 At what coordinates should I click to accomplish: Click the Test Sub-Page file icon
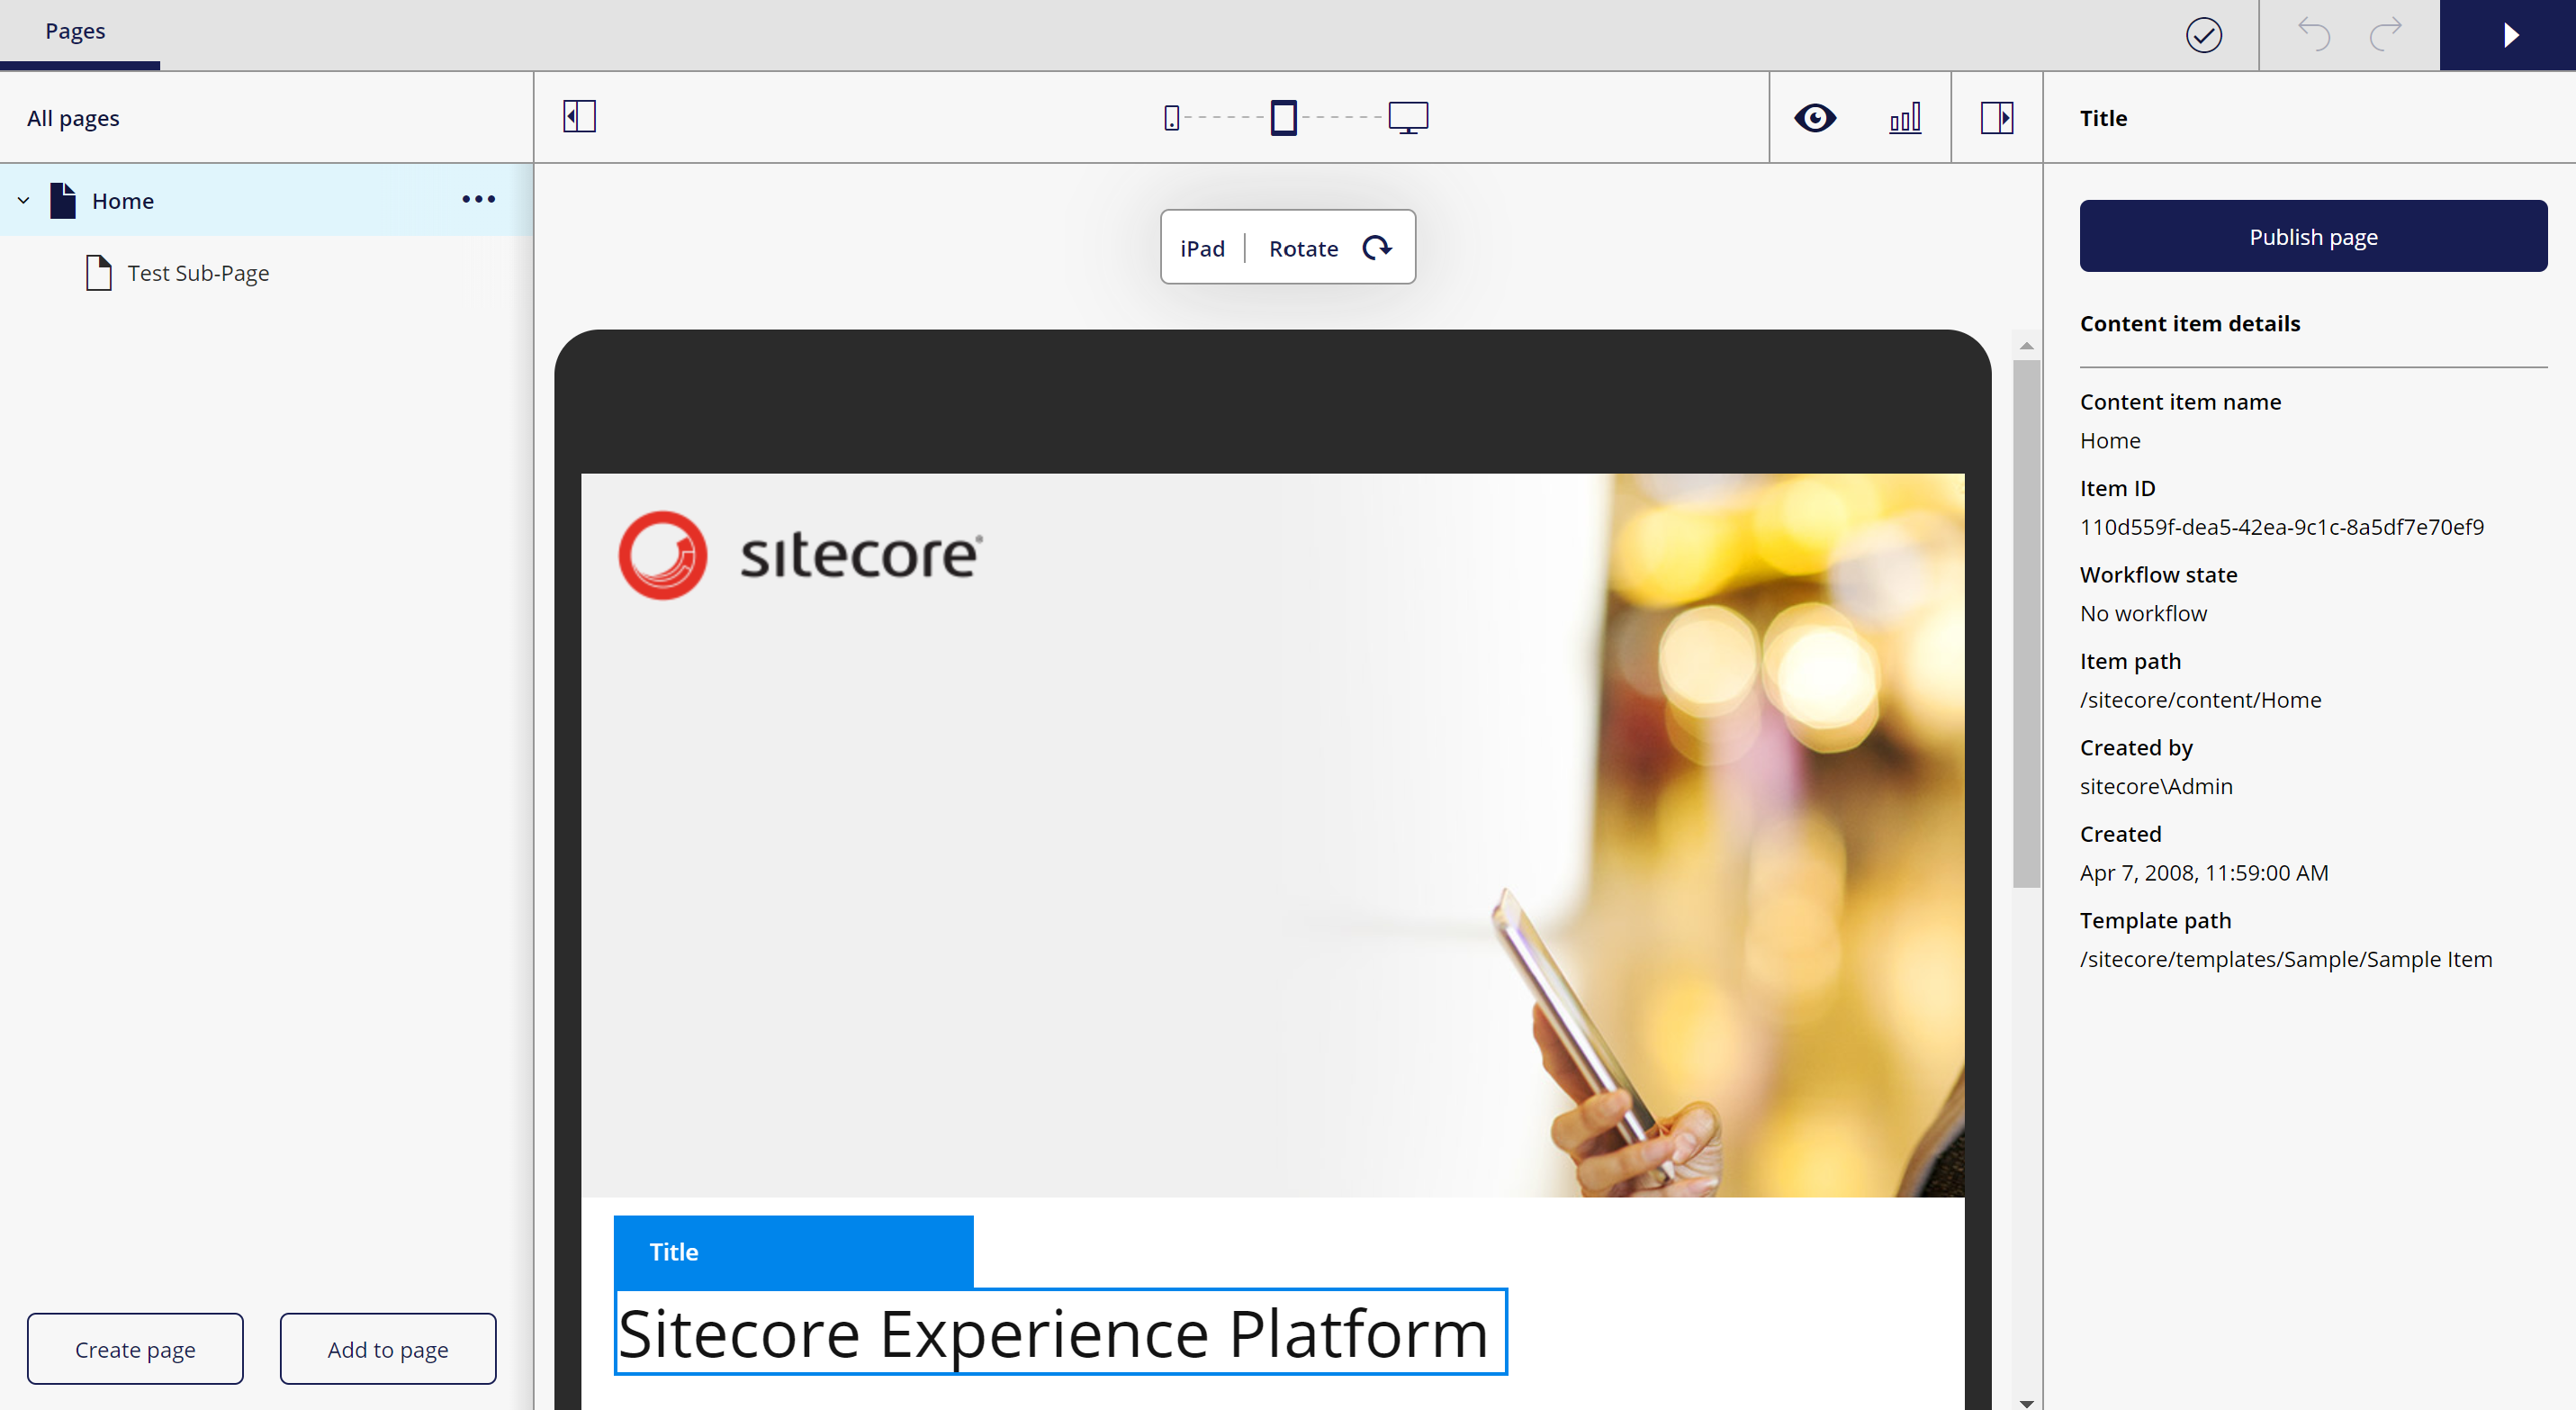(98, 273)
